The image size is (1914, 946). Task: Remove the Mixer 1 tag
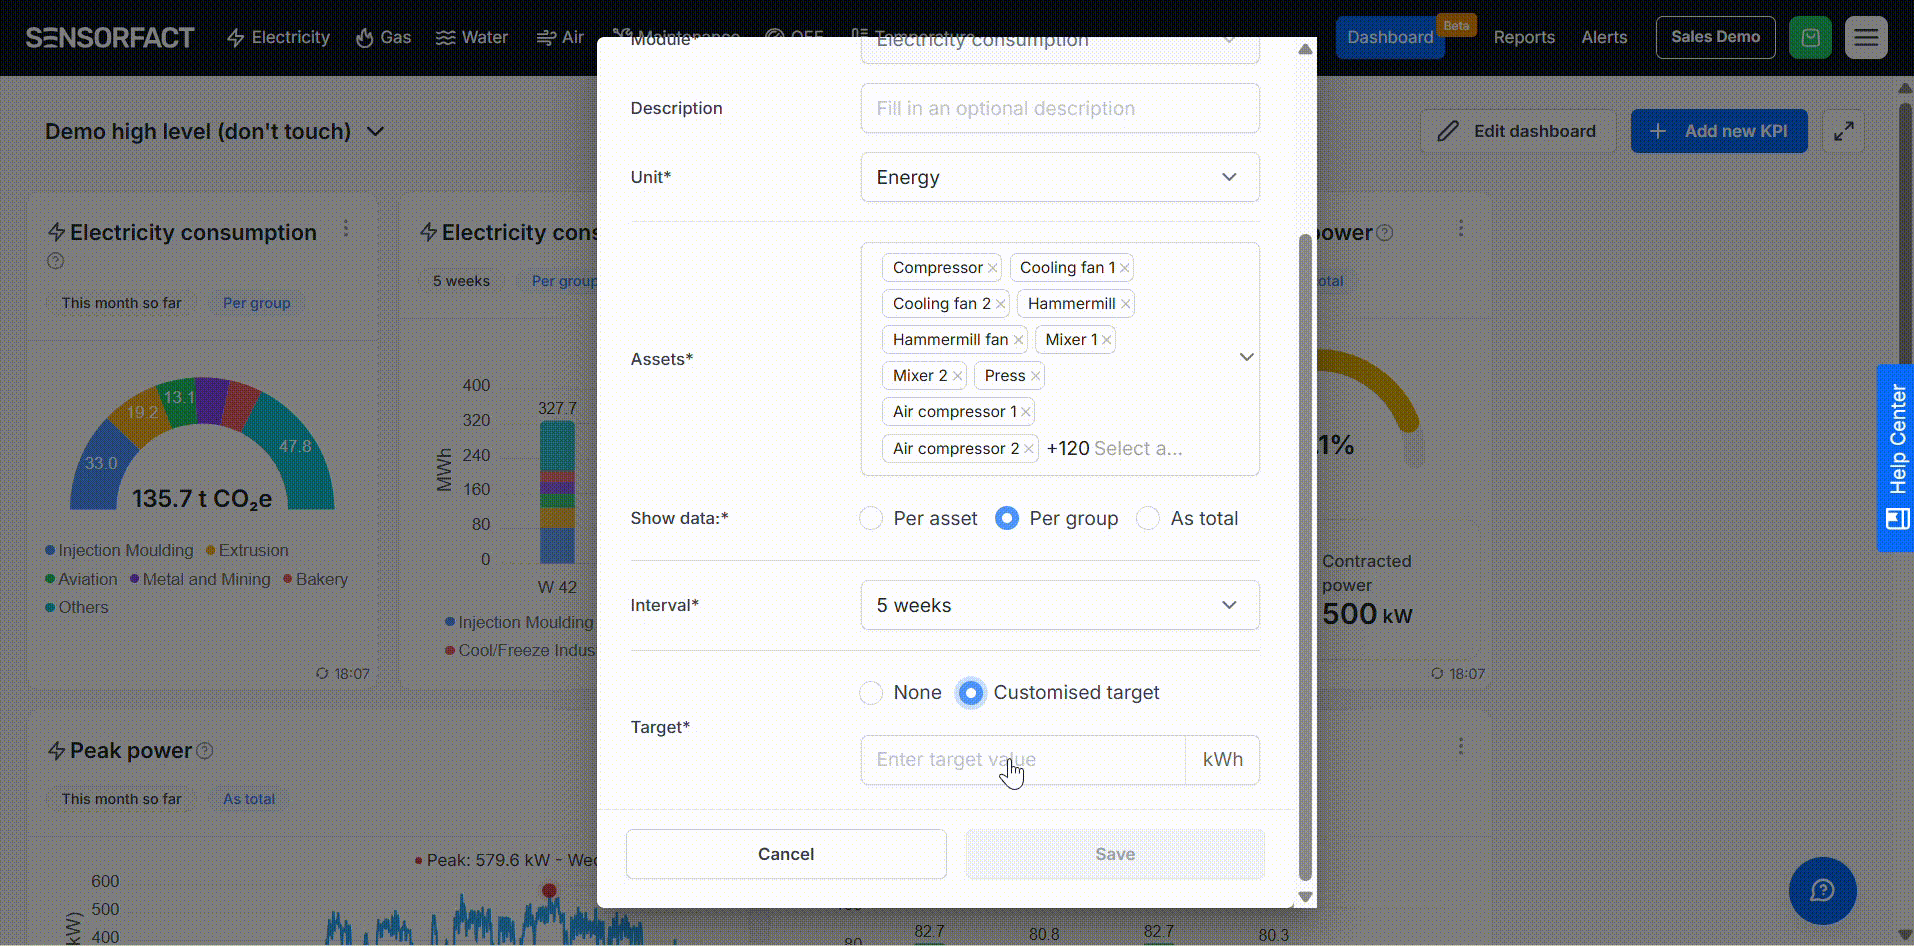point(1106,340)
